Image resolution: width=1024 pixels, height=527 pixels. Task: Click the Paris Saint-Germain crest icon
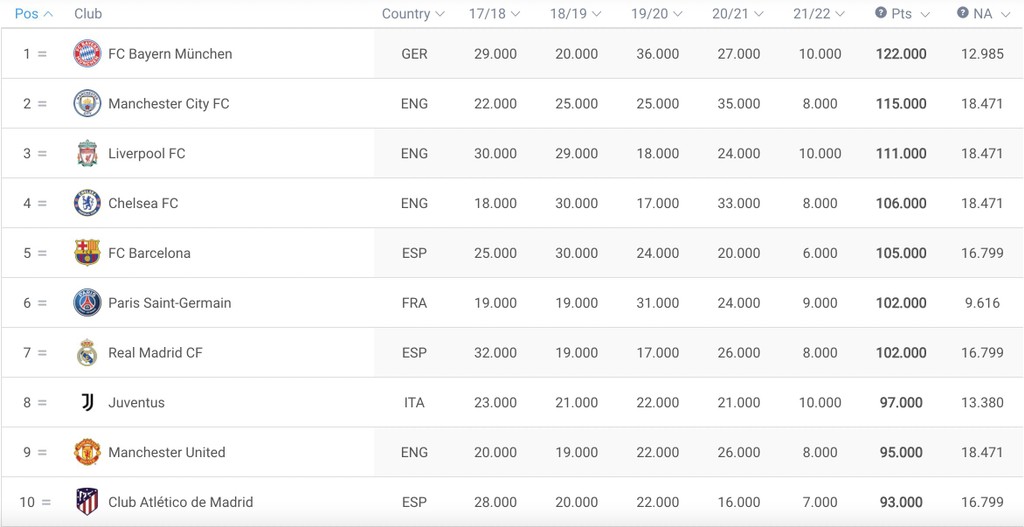(x=87, y=303)
